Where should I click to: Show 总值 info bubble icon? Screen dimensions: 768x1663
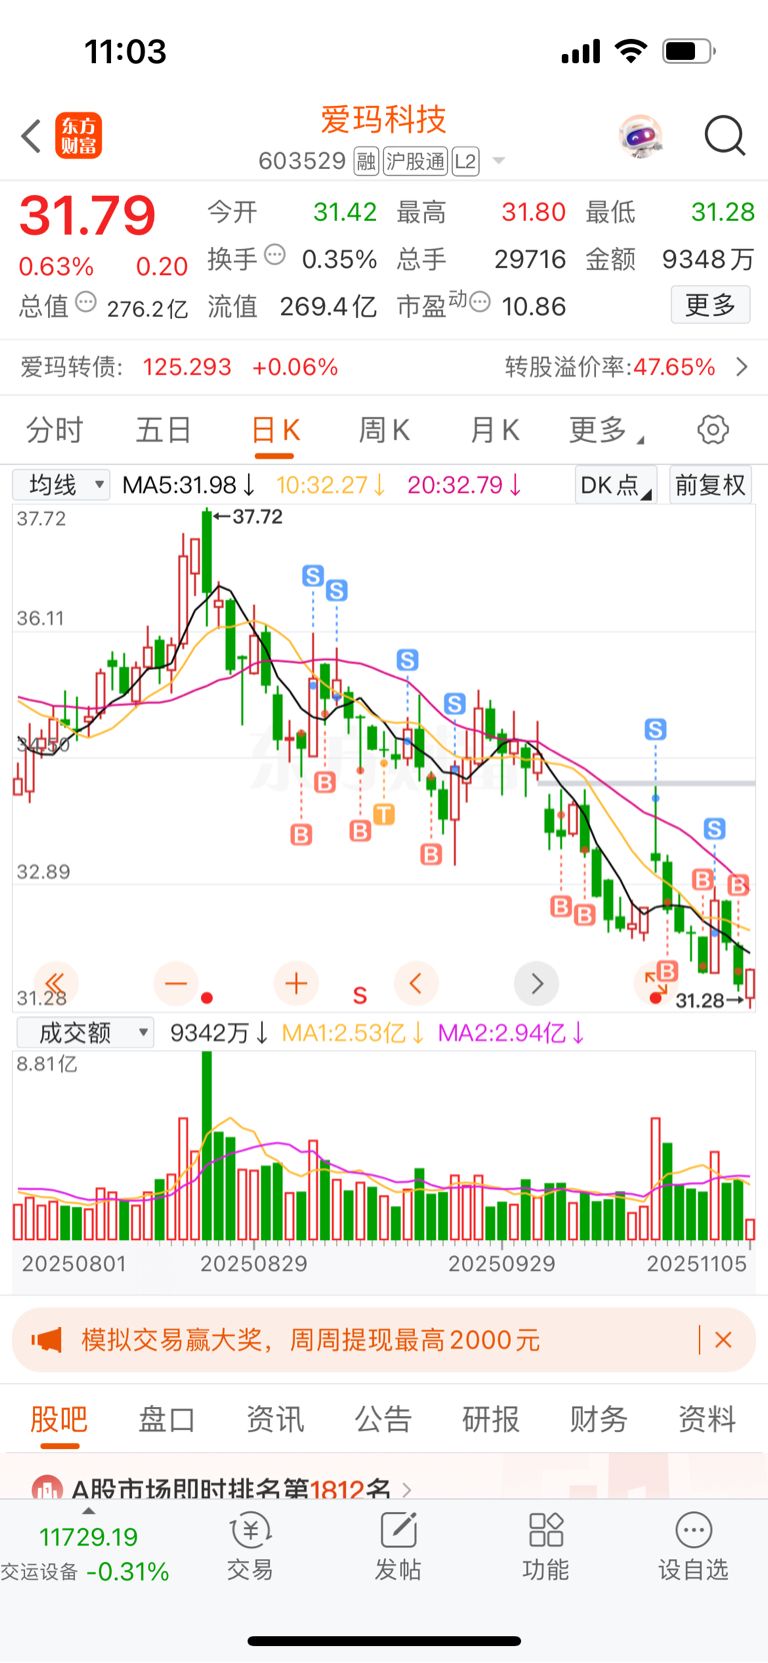click(x=86, y=302)
